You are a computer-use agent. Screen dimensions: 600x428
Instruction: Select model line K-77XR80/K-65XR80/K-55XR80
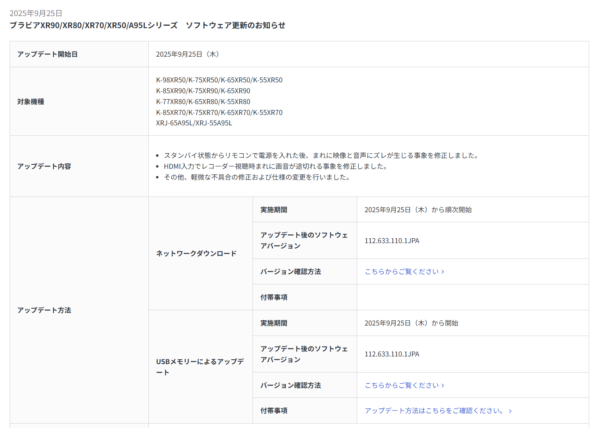point(203,102)
